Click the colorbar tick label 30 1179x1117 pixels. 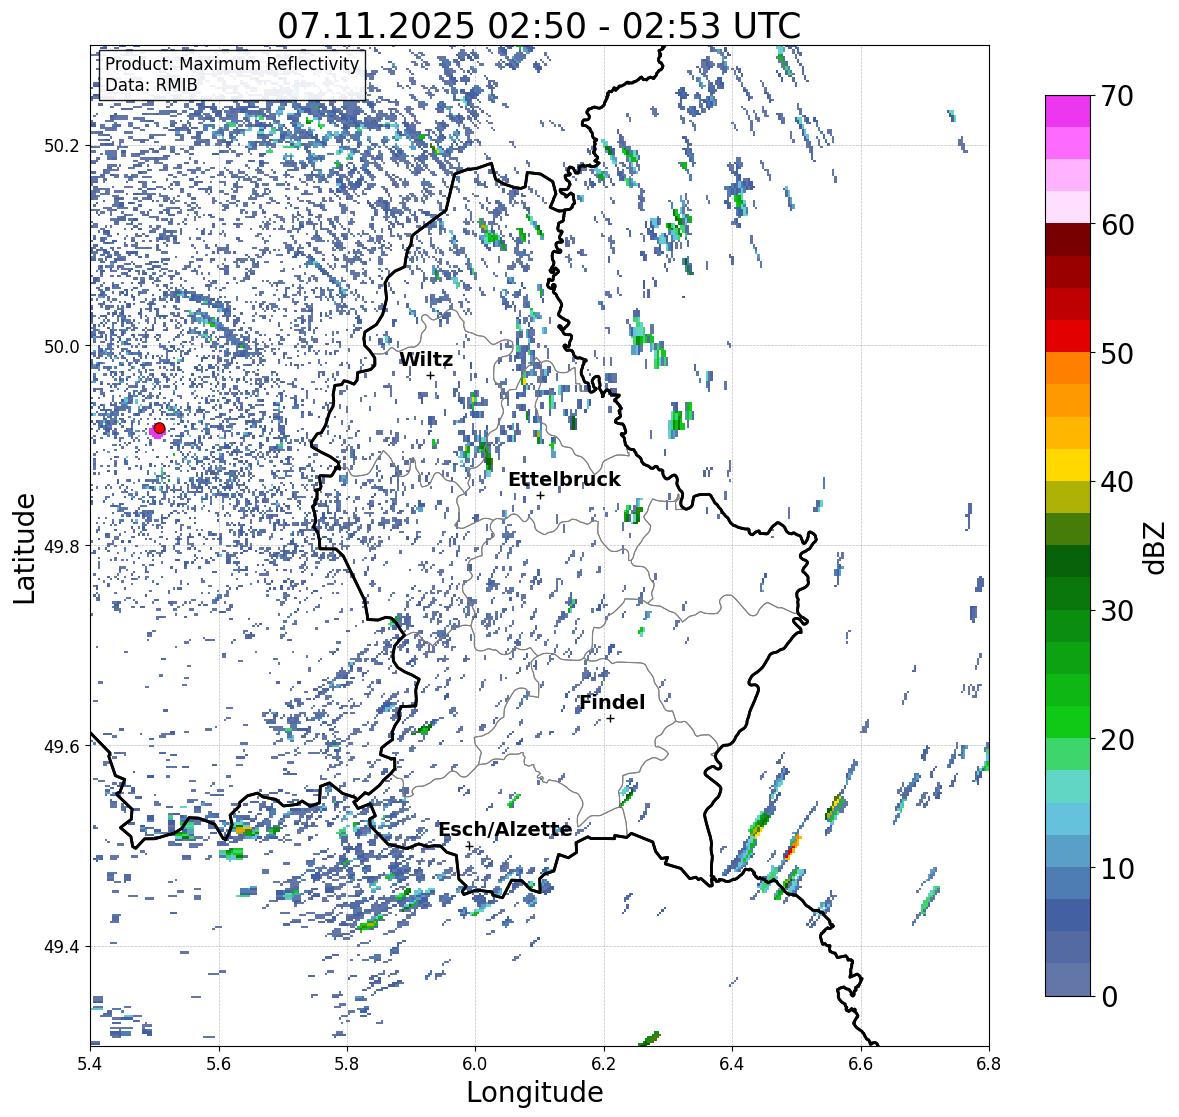pos(1117,611)
